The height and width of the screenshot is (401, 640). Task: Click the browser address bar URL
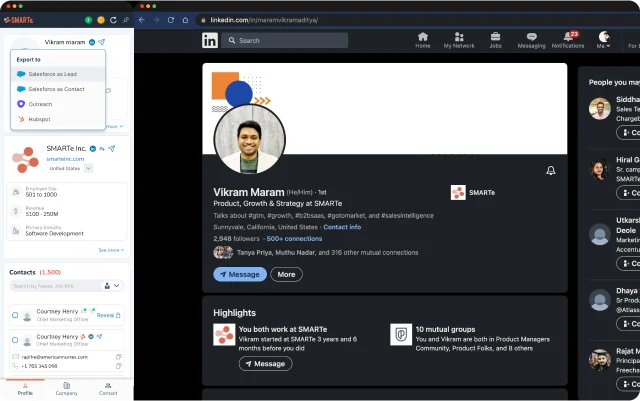coord(264,20)
